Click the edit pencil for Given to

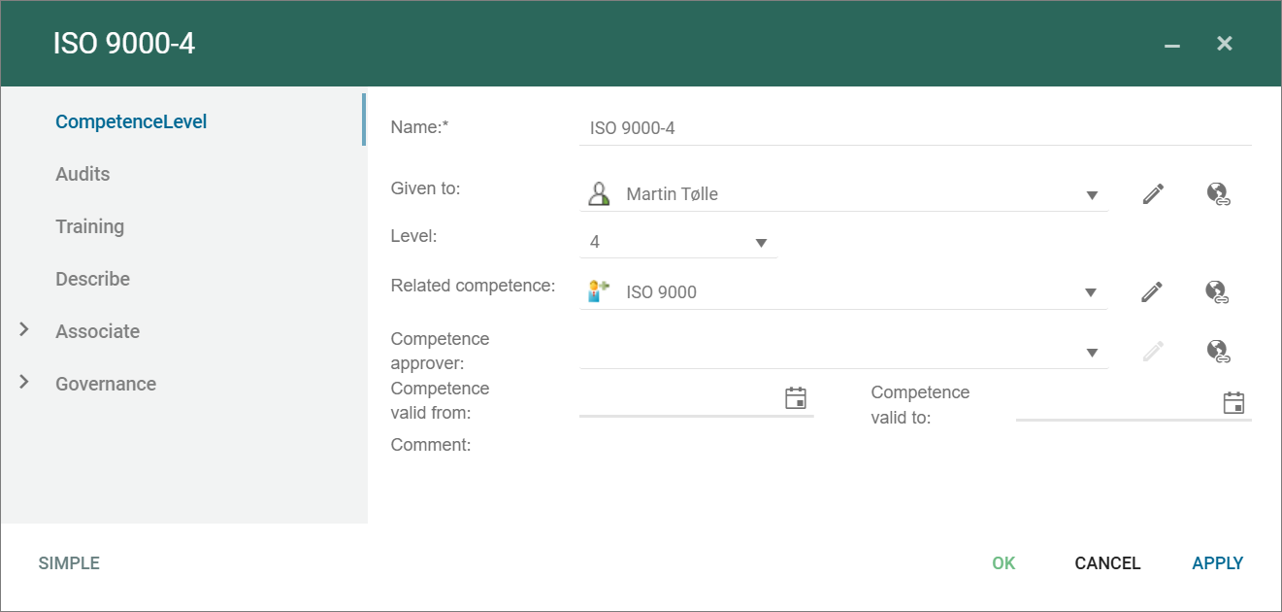1153,194
